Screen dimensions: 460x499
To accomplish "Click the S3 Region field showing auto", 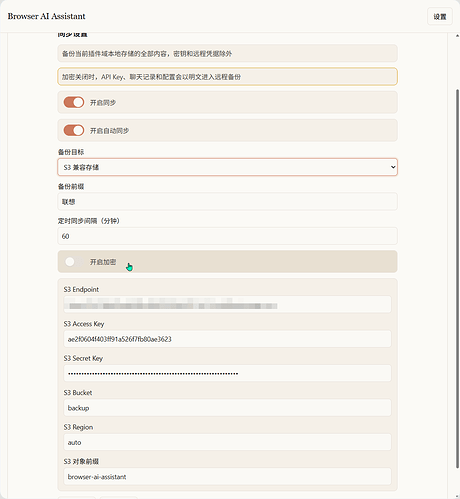I will [227, 442].
